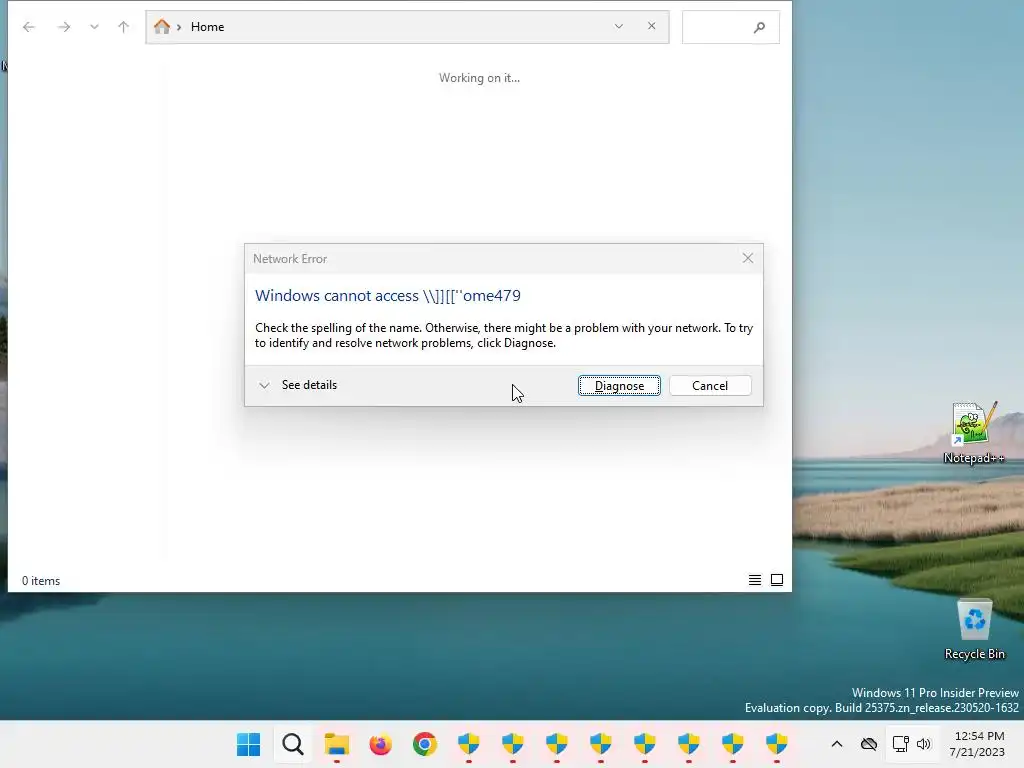
Task: Go back in File Explorer
Action: pyautogui.click(x=29, y=27)
